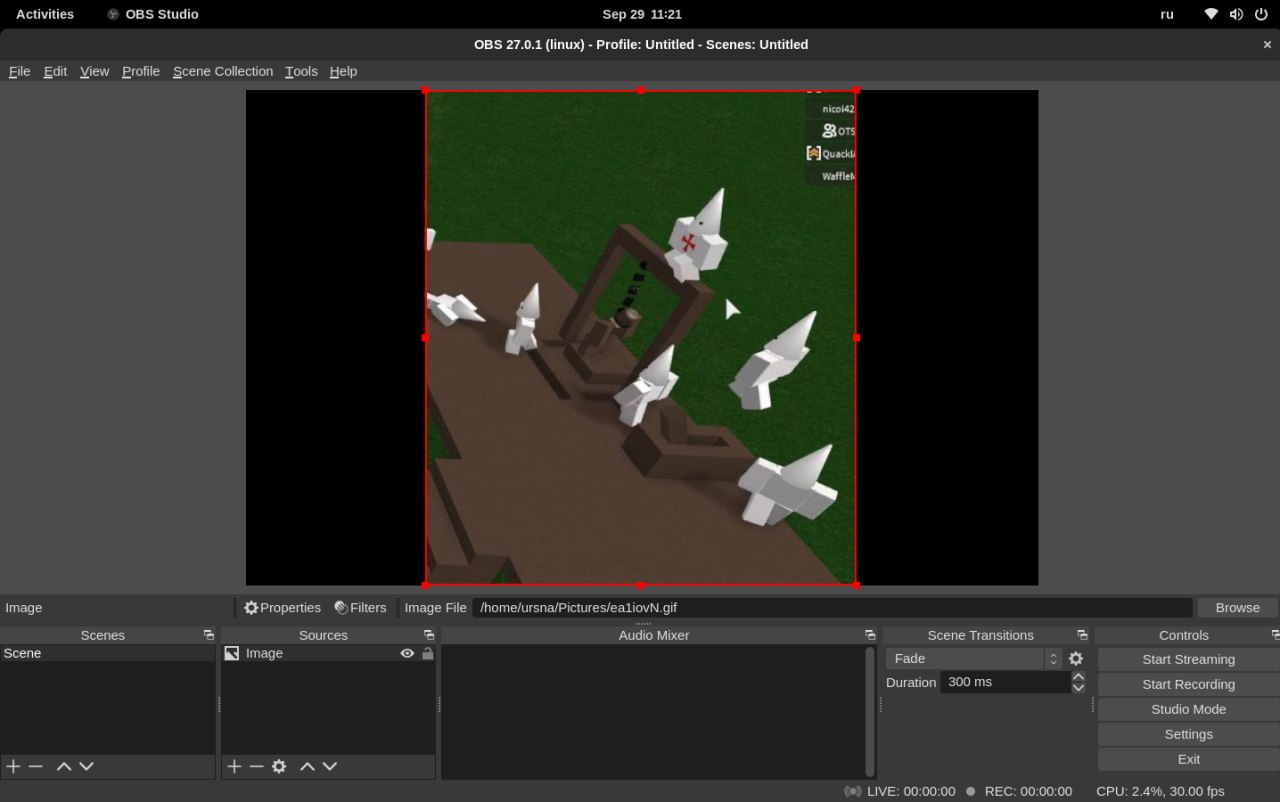Click the top-center red resize handle of the image

pos(641,90)
